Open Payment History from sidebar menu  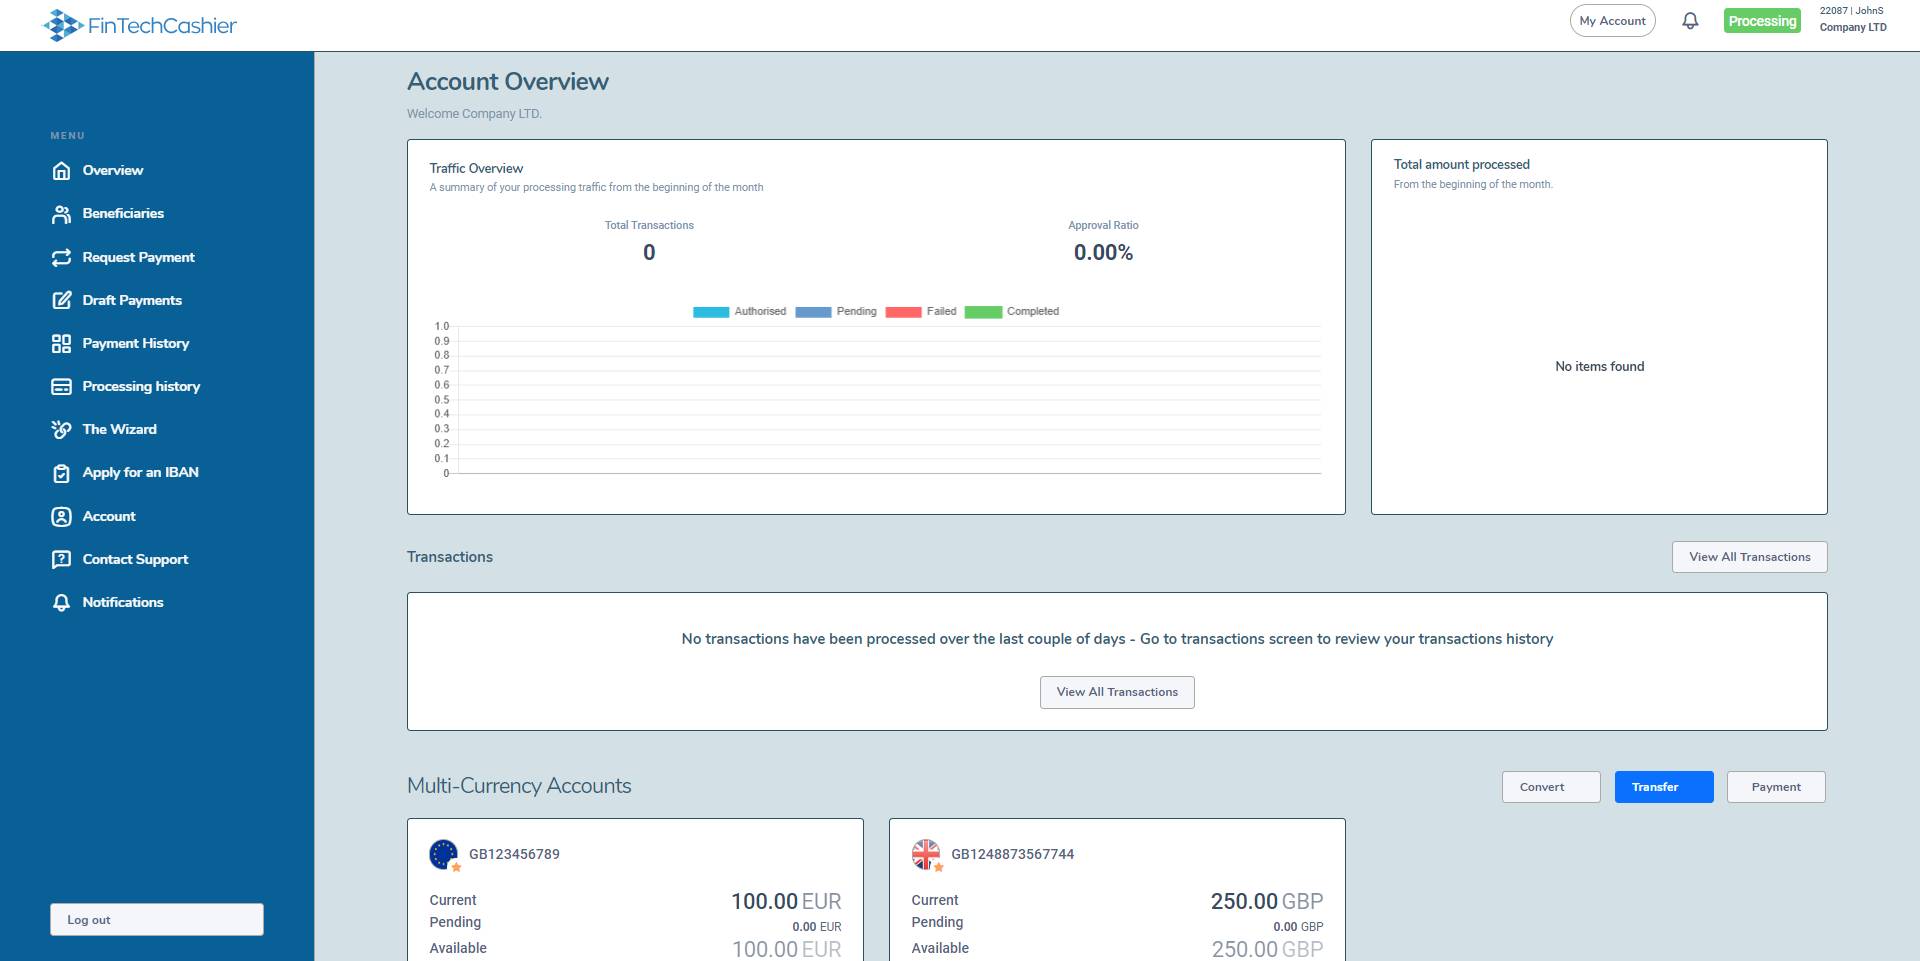click(x=135, y=344)
